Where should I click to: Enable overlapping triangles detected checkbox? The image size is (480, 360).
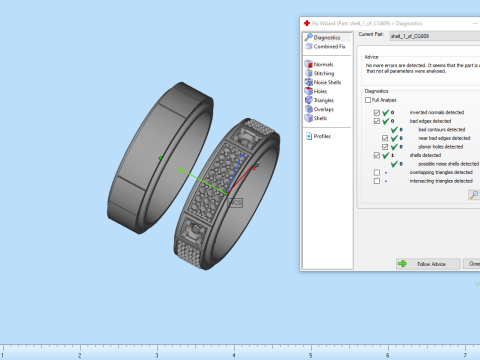click(x=377, y=172)
